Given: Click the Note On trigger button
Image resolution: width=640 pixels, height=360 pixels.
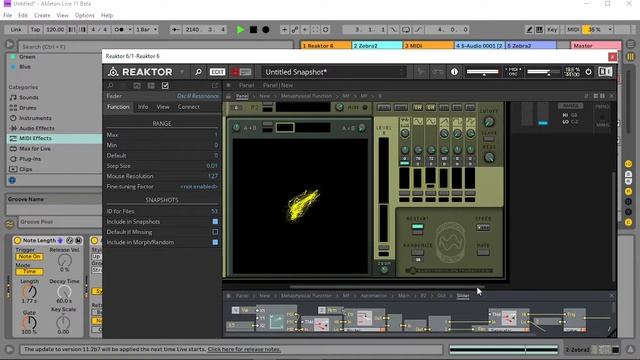Looking at the screenshot, I should (29, 256).
